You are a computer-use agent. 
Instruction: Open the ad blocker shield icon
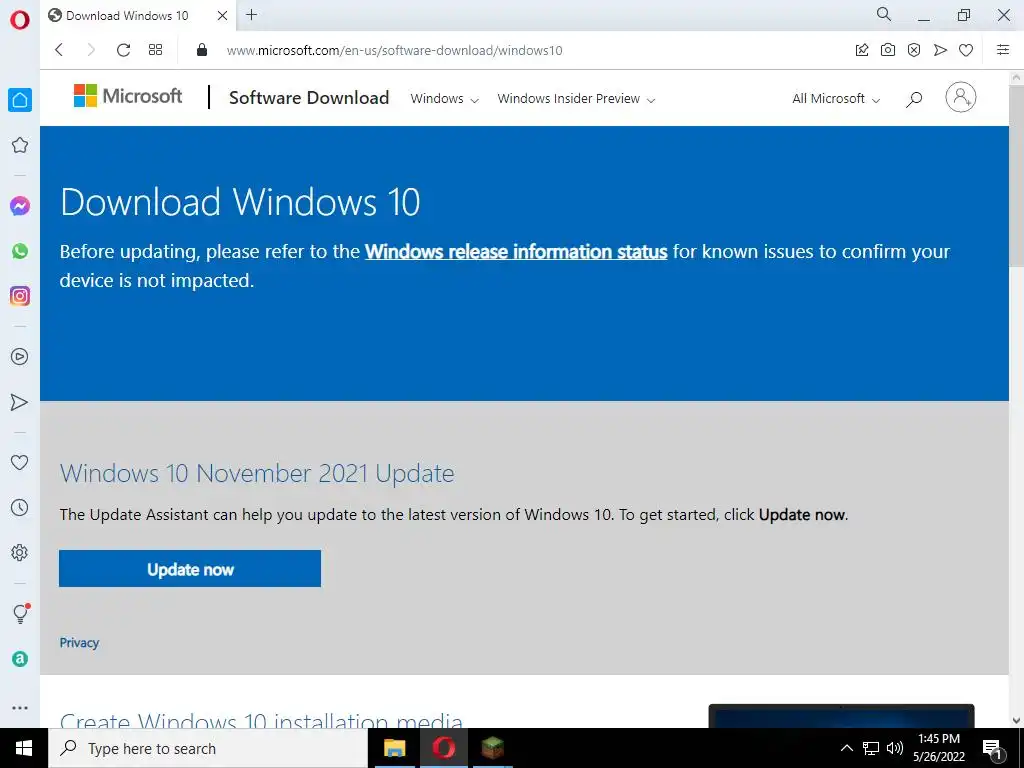[x=914, y=50]
